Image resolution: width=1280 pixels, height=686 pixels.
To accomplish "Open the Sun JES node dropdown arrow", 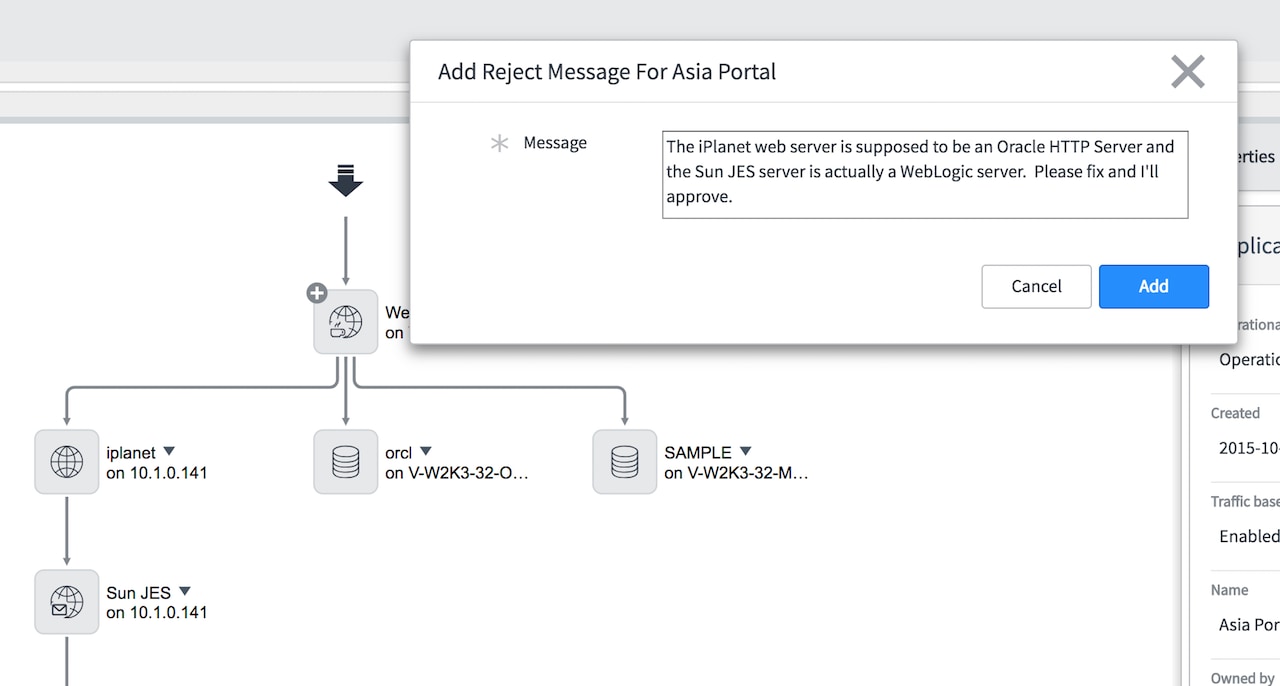I will (x=183, y=591).
